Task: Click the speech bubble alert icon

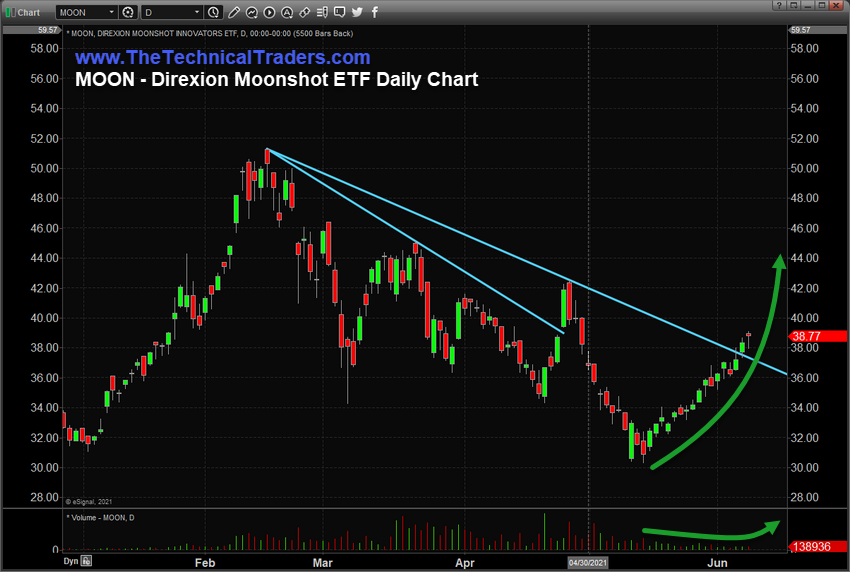Action: tap(339, 12)
